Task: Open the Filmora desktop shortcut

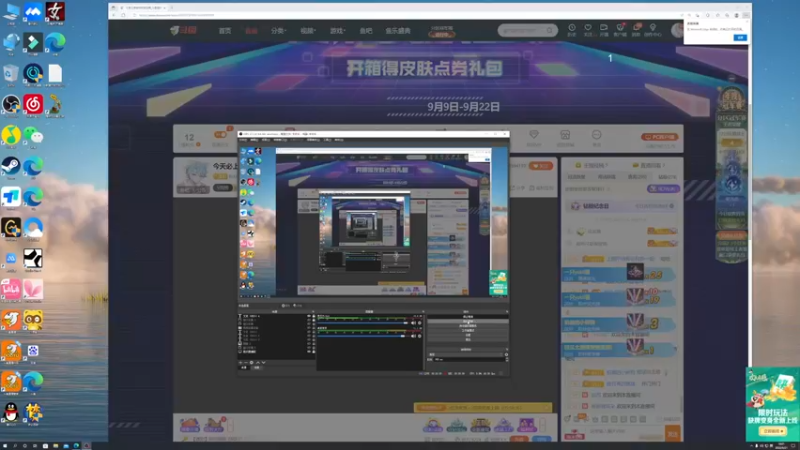Action: click(x=33, y=43)
